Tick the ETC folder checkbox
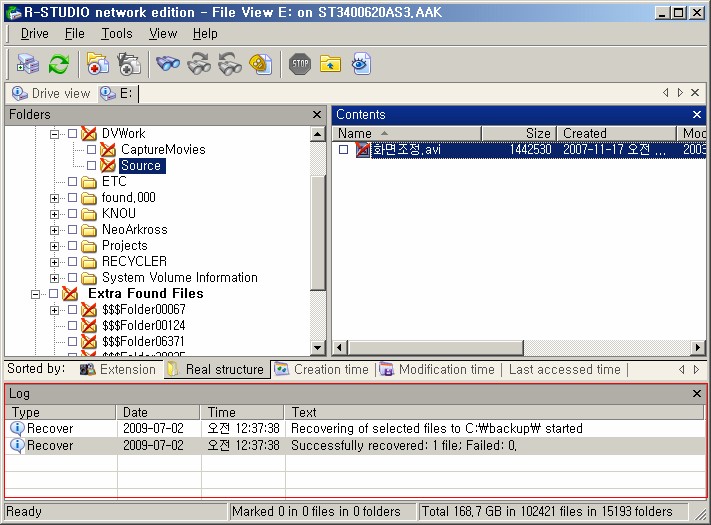711x525 pixels. point(72,182)
